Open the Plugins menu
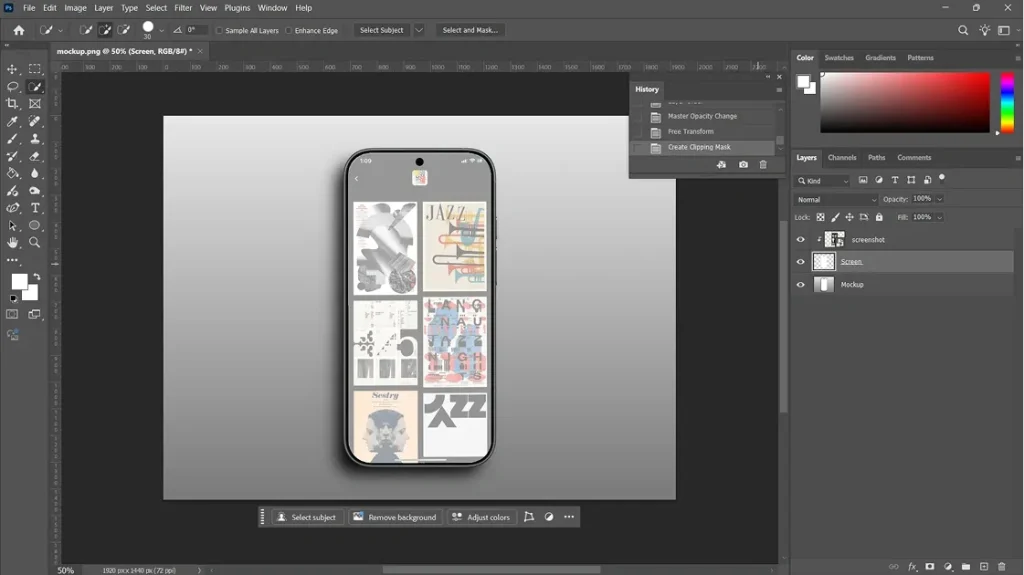1024x575 pixels. (x=237, y=8)
